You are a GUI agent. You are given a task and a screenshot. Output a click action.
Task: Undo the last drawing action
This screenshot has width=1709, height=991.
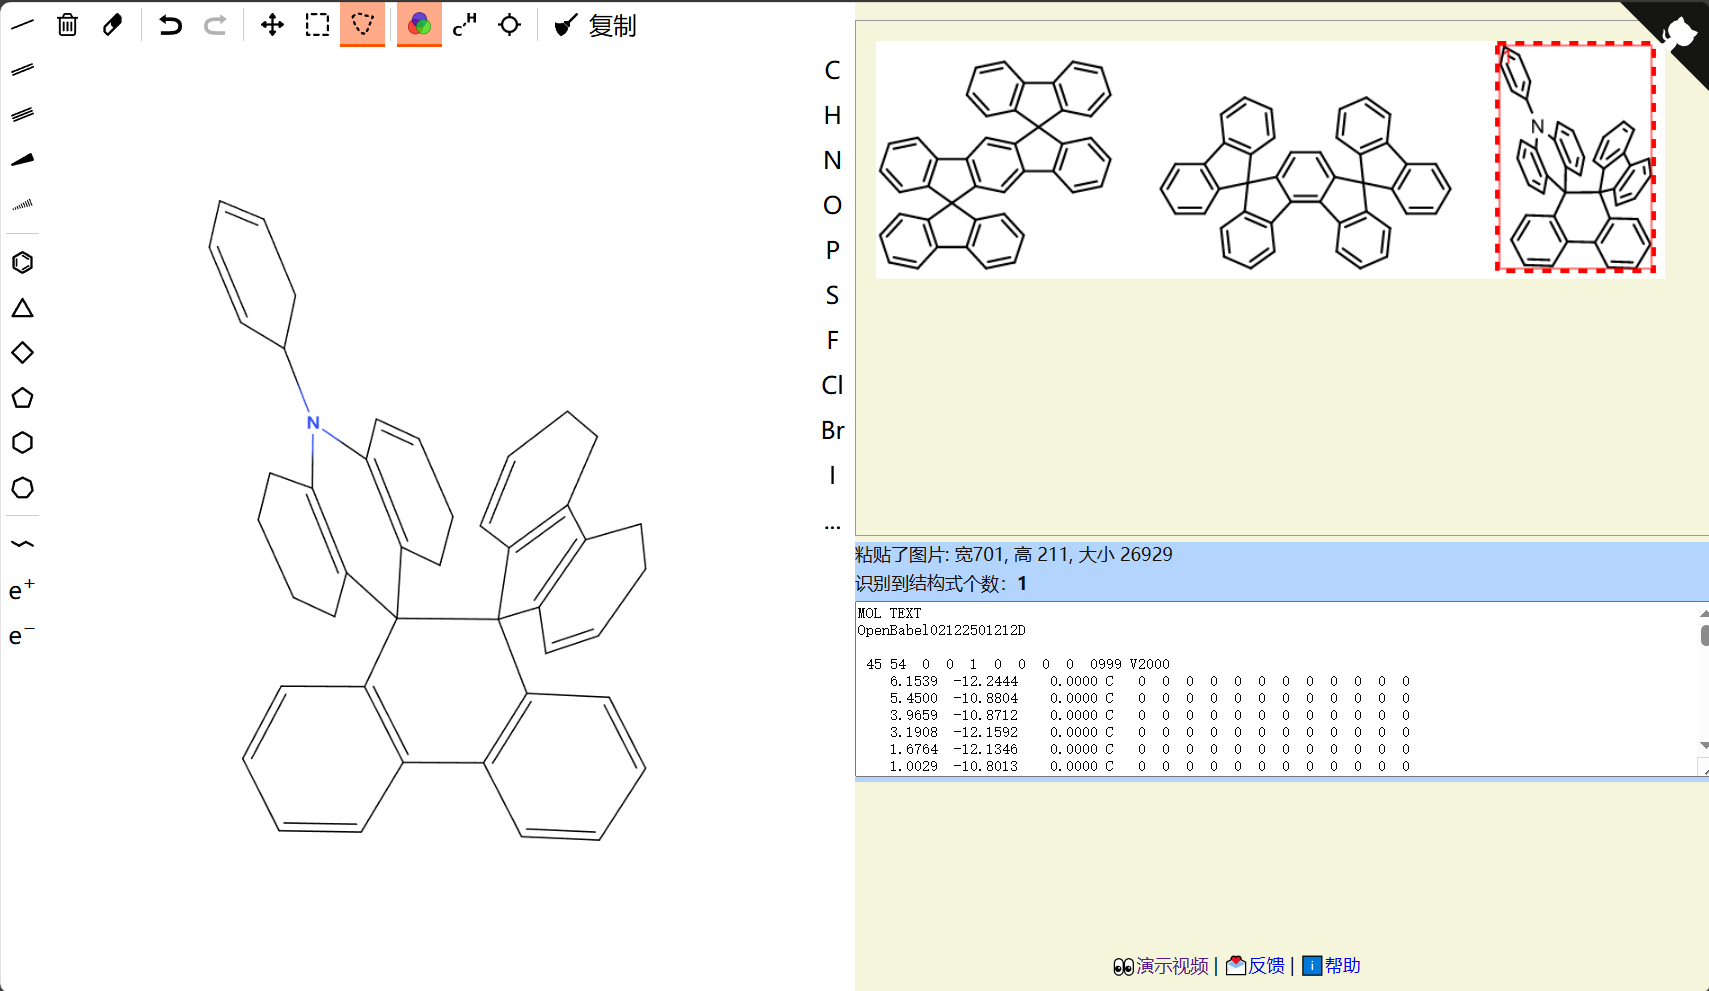(x=170, y=25)
